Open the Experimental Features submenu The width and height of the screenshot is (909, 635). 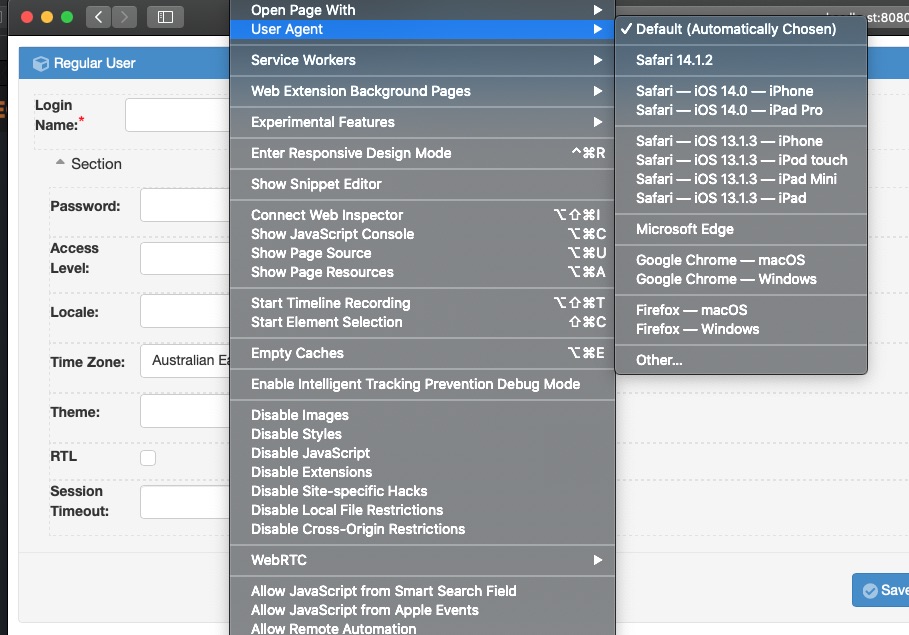[x=422, y=122]
